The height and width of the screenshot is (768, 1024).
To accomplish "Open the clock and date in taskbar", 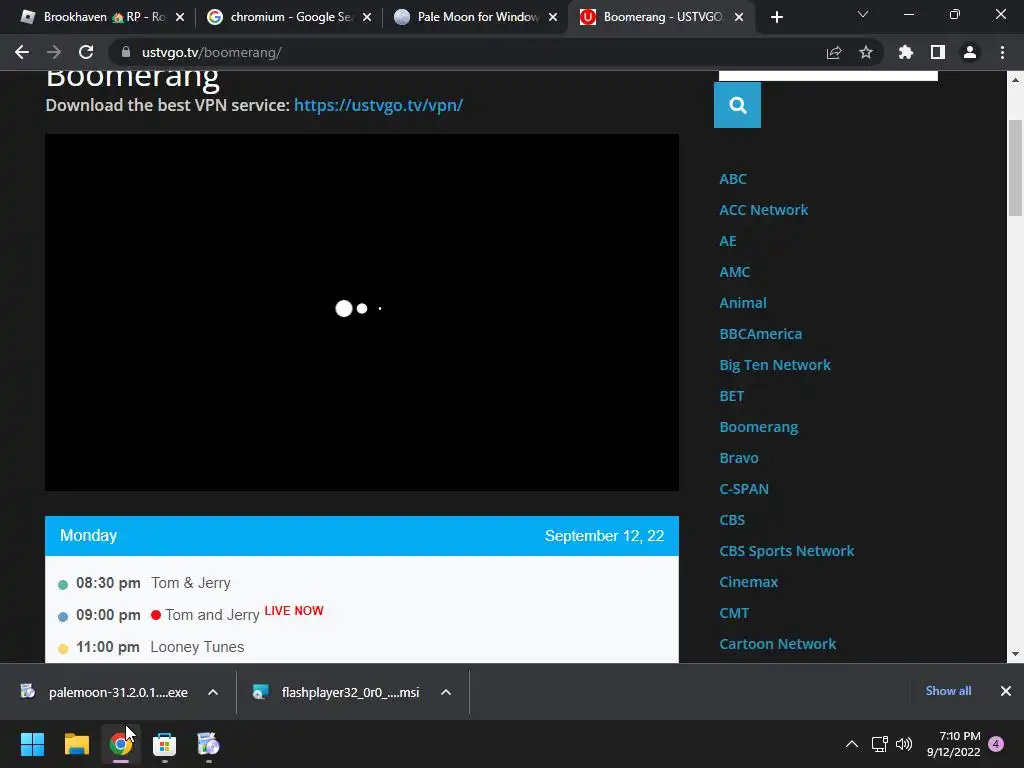I will [x=953, y=744].
